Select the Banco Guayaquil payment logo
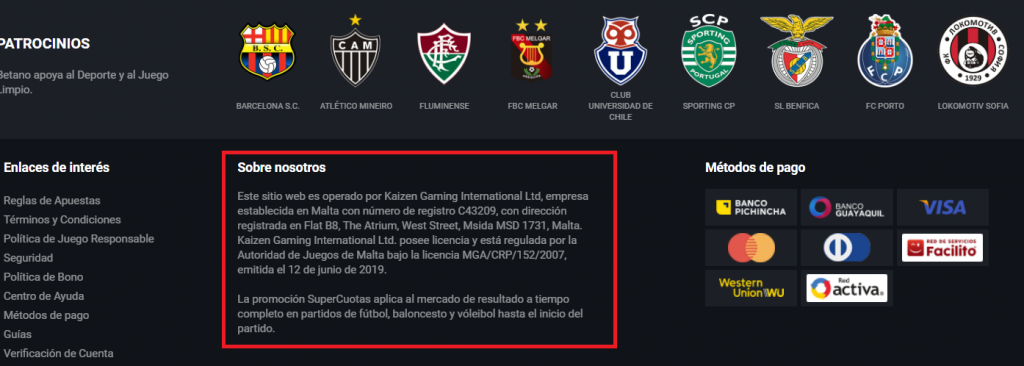Screen dimensions: 1024x366 [846, 208]
